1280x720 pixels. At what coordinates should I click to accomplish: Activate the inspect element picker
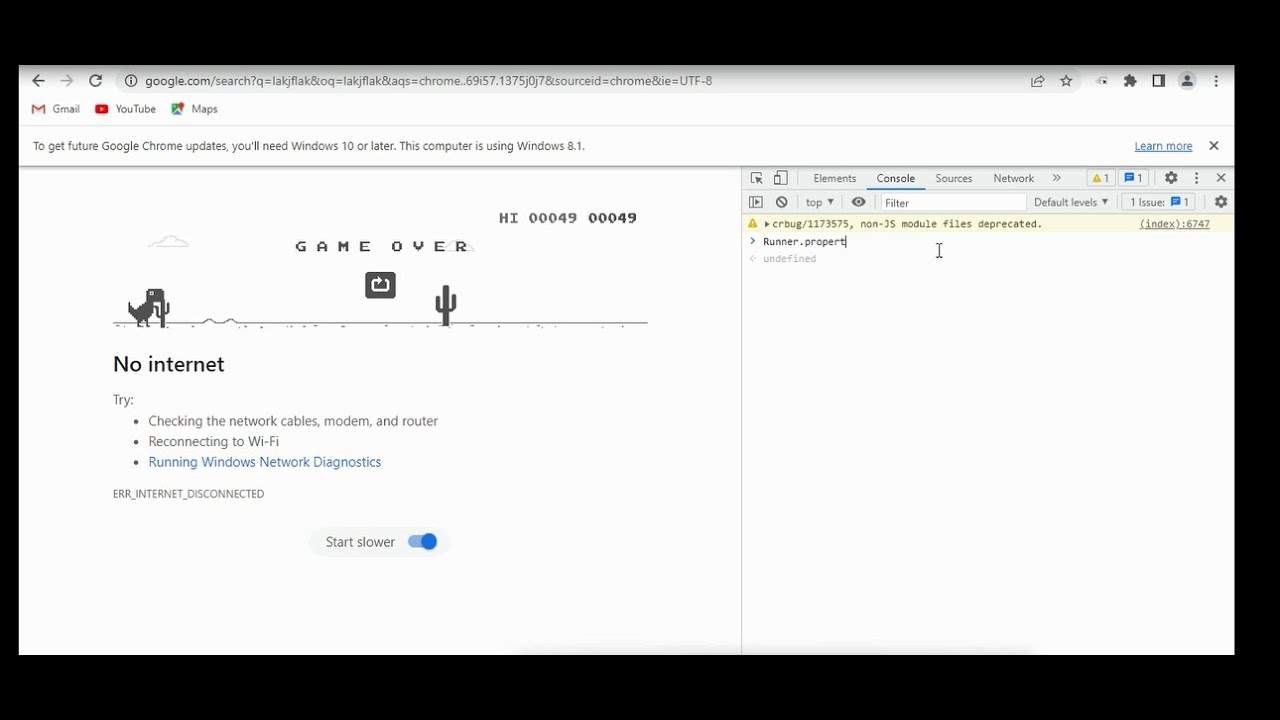pos(757,178)
